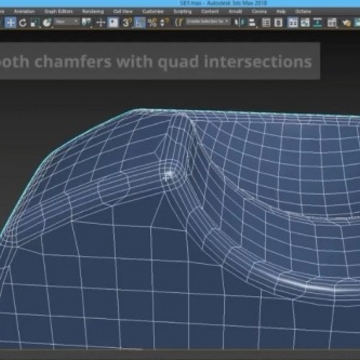This screenshot has height=360, width=360.
Task: Toggle Percent Snap
Action: tap(152, 23)
